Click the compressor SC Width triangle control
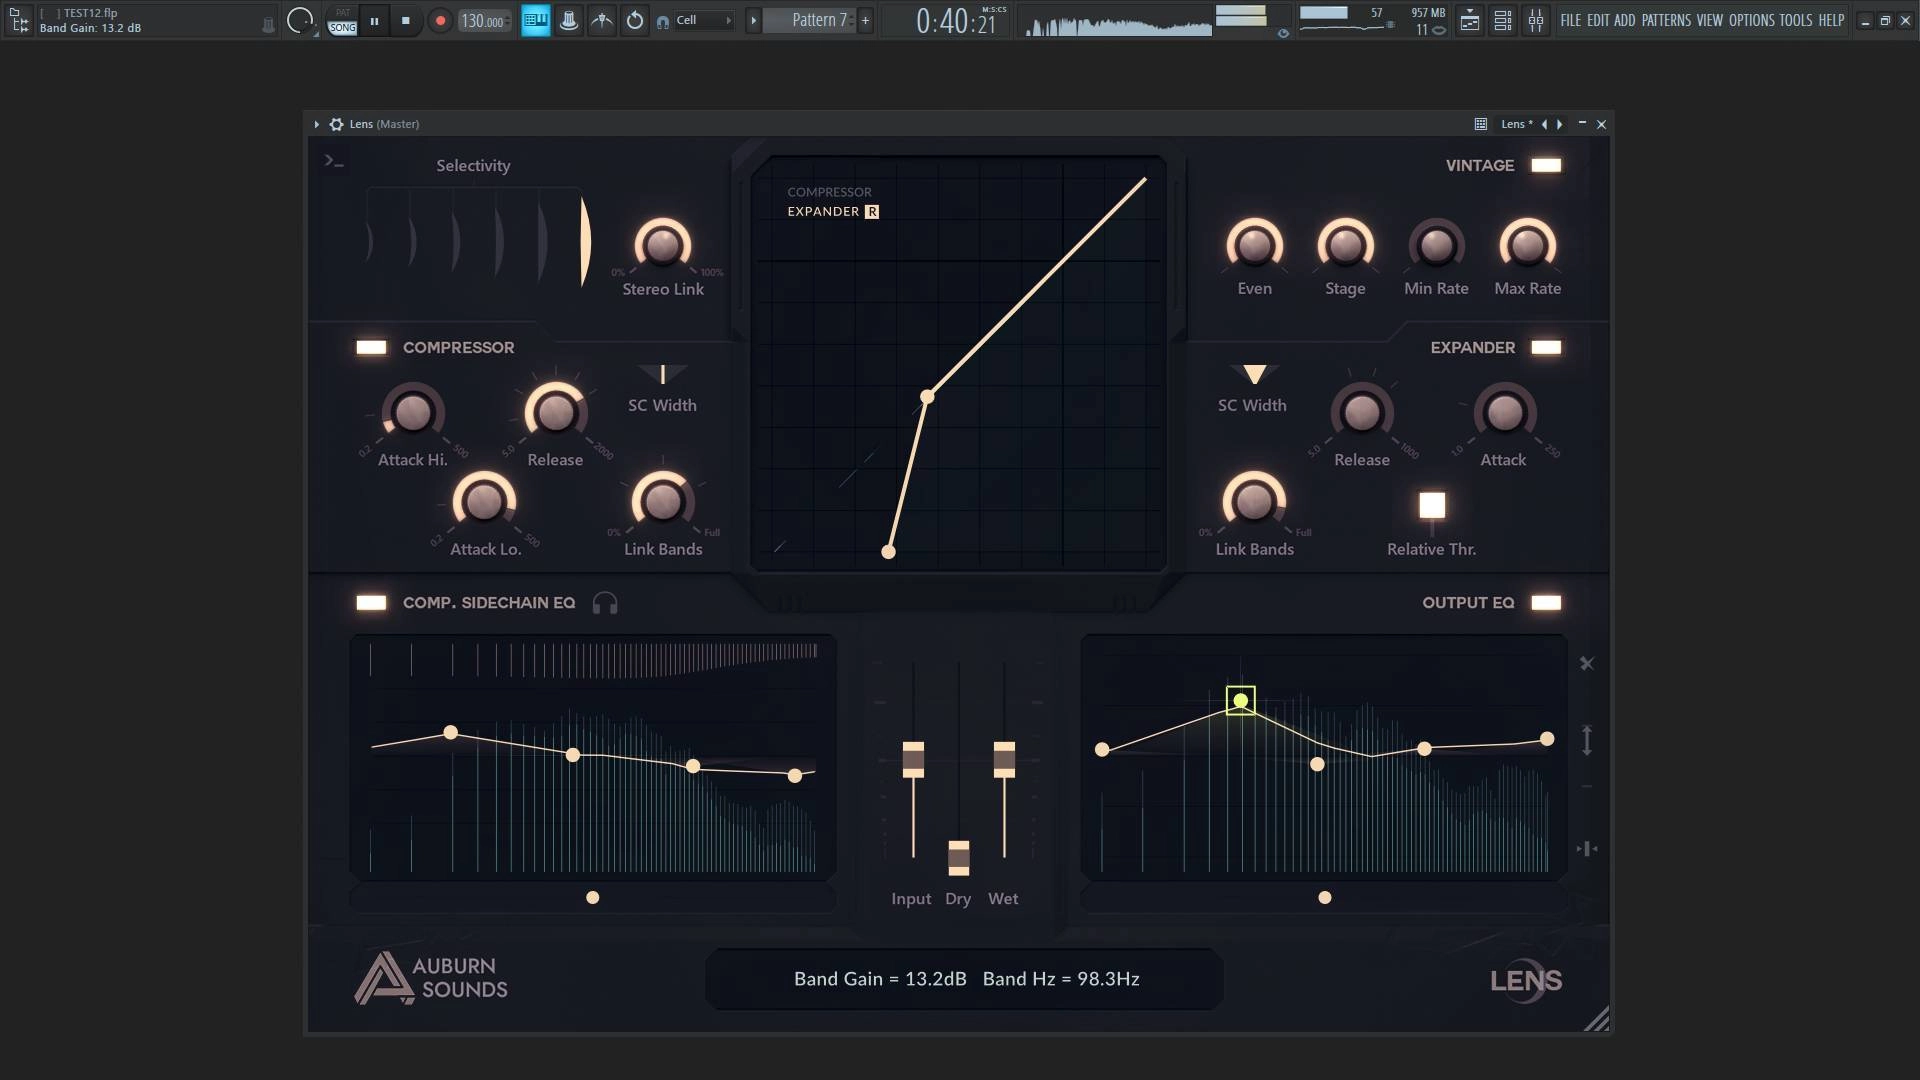 662,374
